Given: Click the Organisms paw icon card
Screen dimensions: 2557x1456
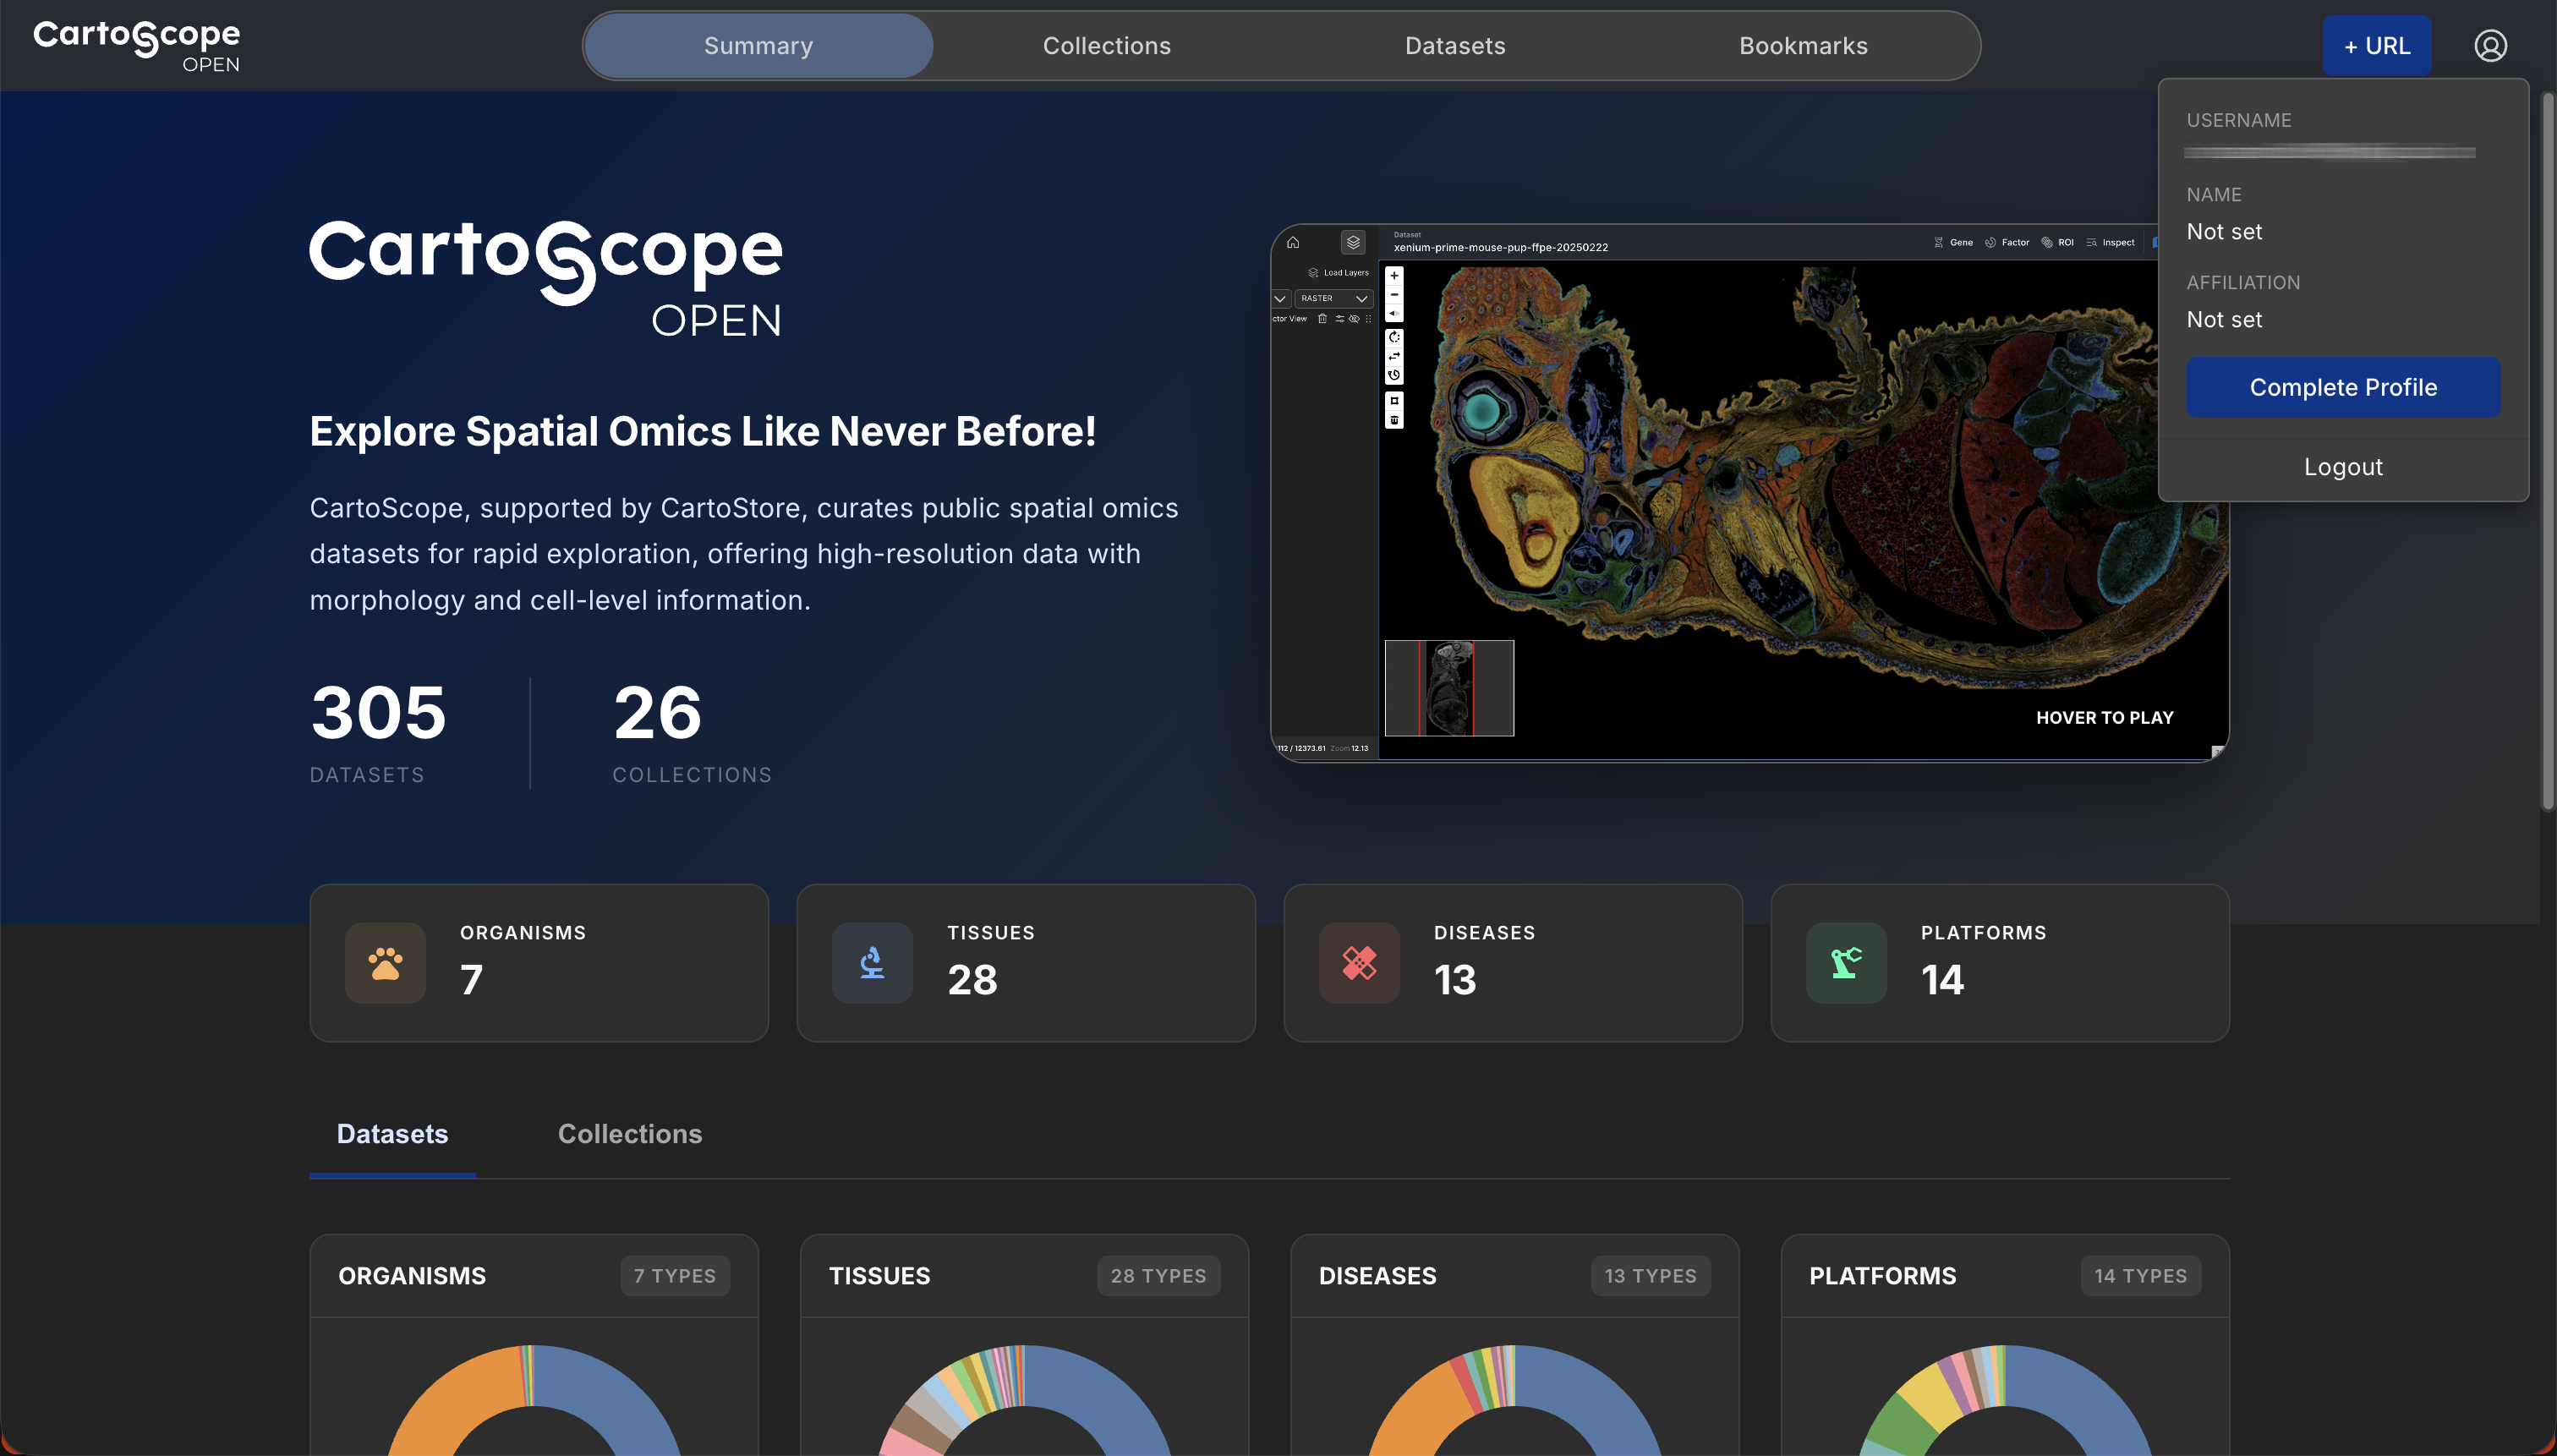Looking at the screenshot, I should 385,963.
